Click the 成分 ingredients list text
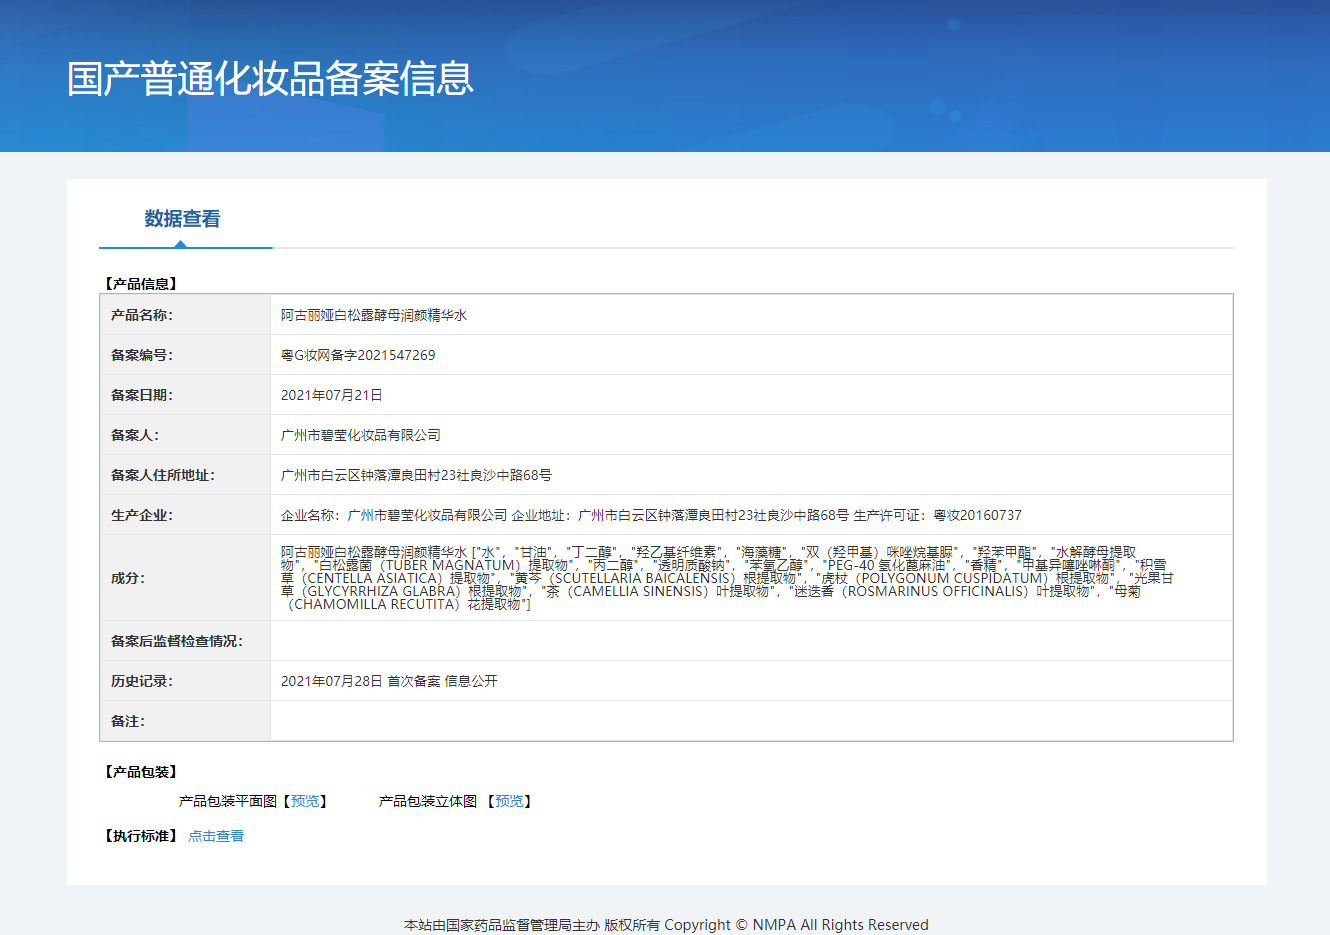 click(720, 578)
